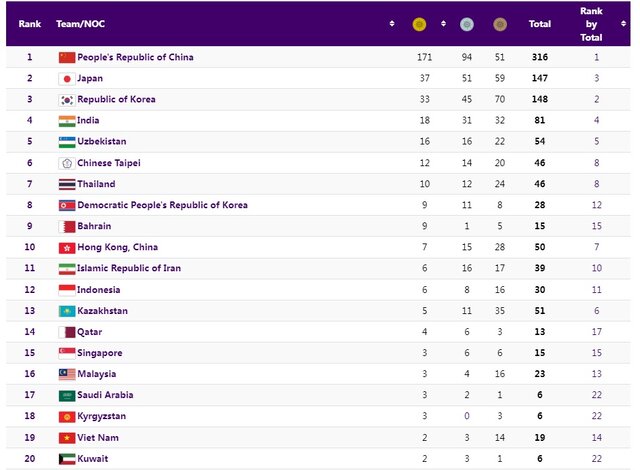Image resolution: width=640 pixels, height=470 pixels.
Task: Sort by Rank by Total header
Action: click(591, 24)
